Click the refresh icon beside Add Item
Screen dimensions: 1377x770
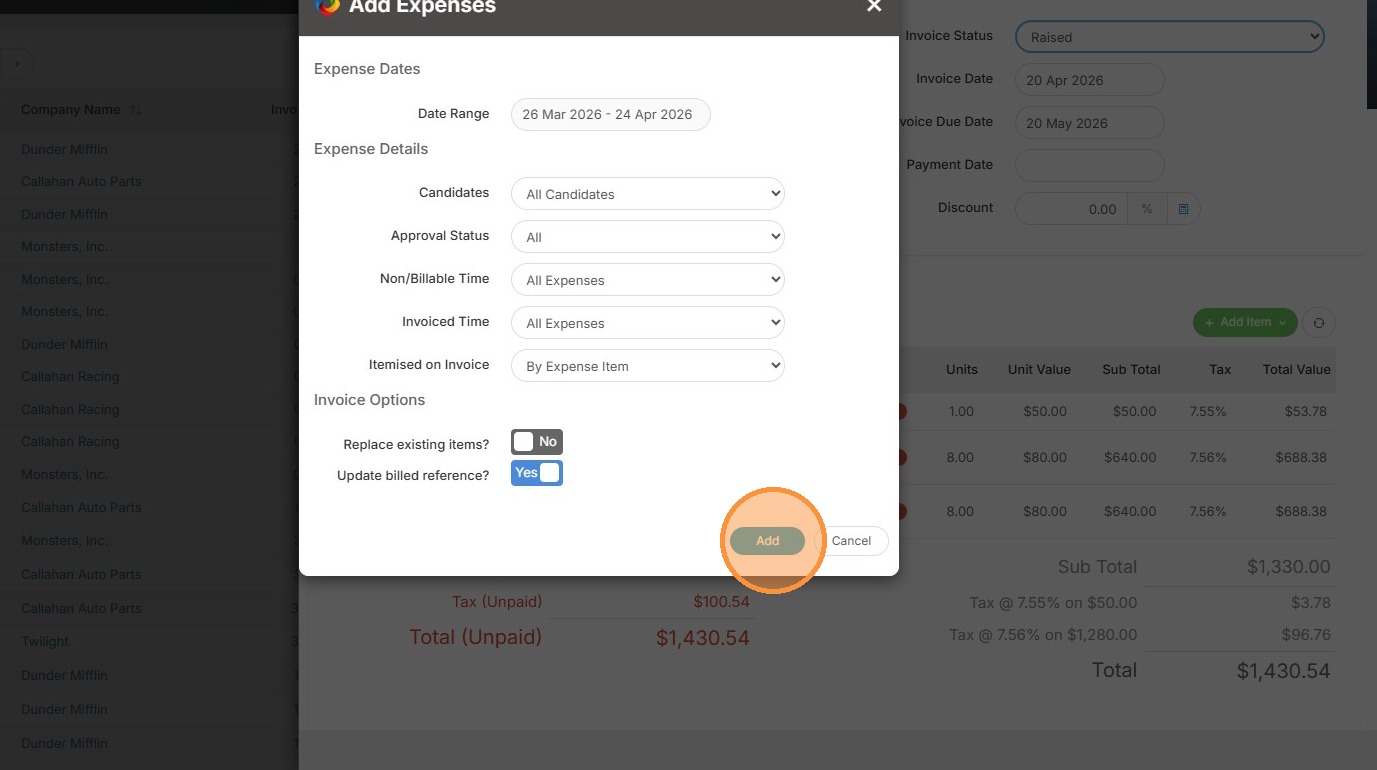pos(1319,322)
